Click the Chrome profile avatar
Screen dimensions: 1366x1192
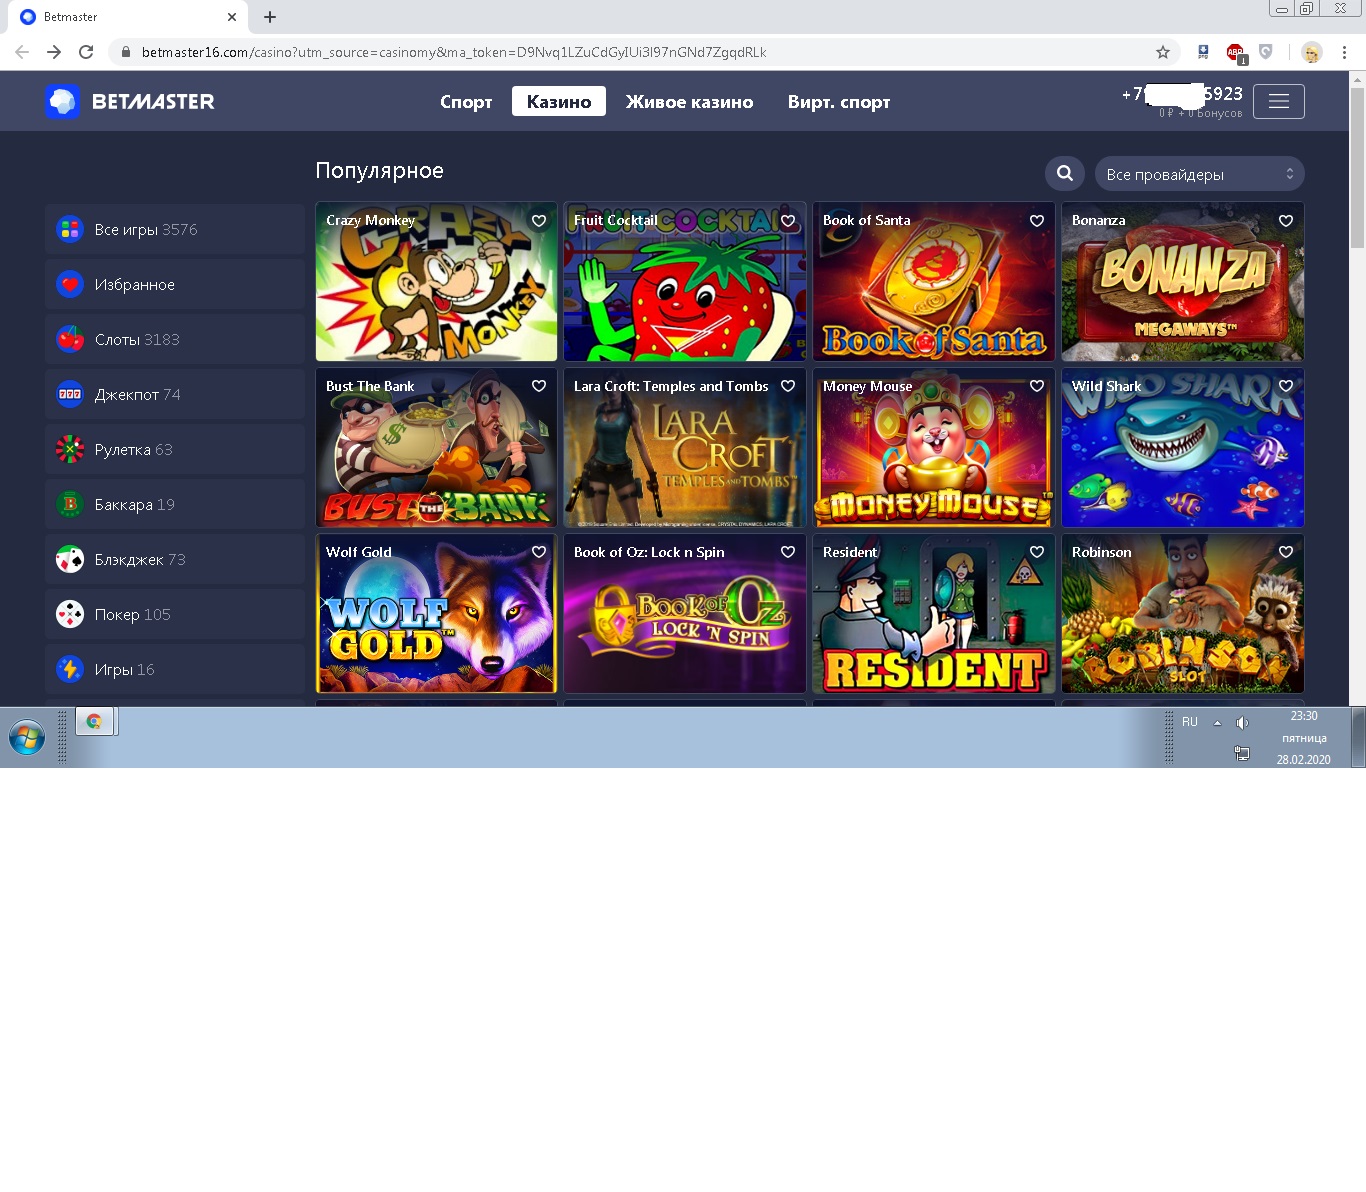(1312, 52)
